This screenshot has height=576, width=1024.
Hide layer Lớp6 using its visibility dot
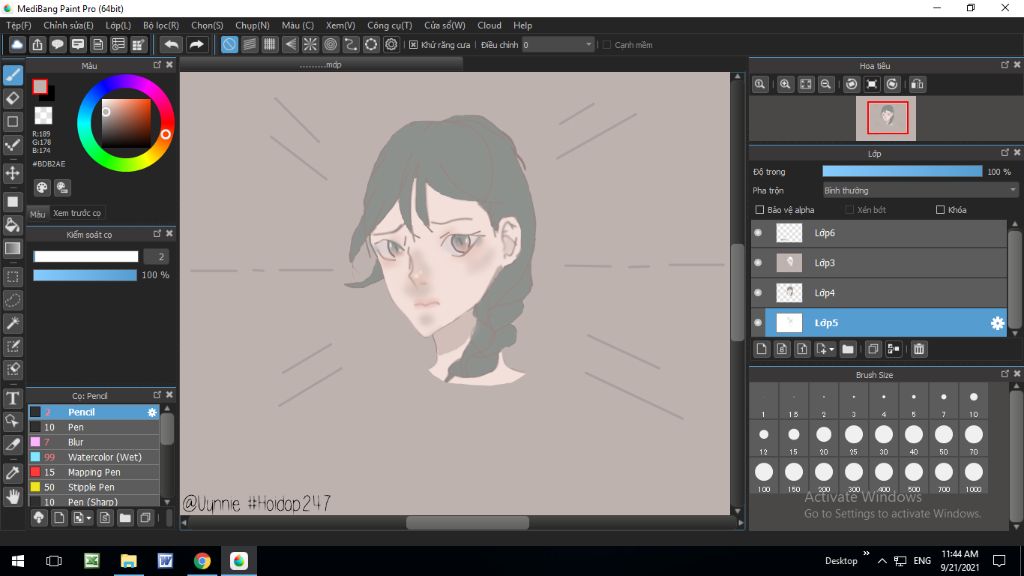point(758,232)
